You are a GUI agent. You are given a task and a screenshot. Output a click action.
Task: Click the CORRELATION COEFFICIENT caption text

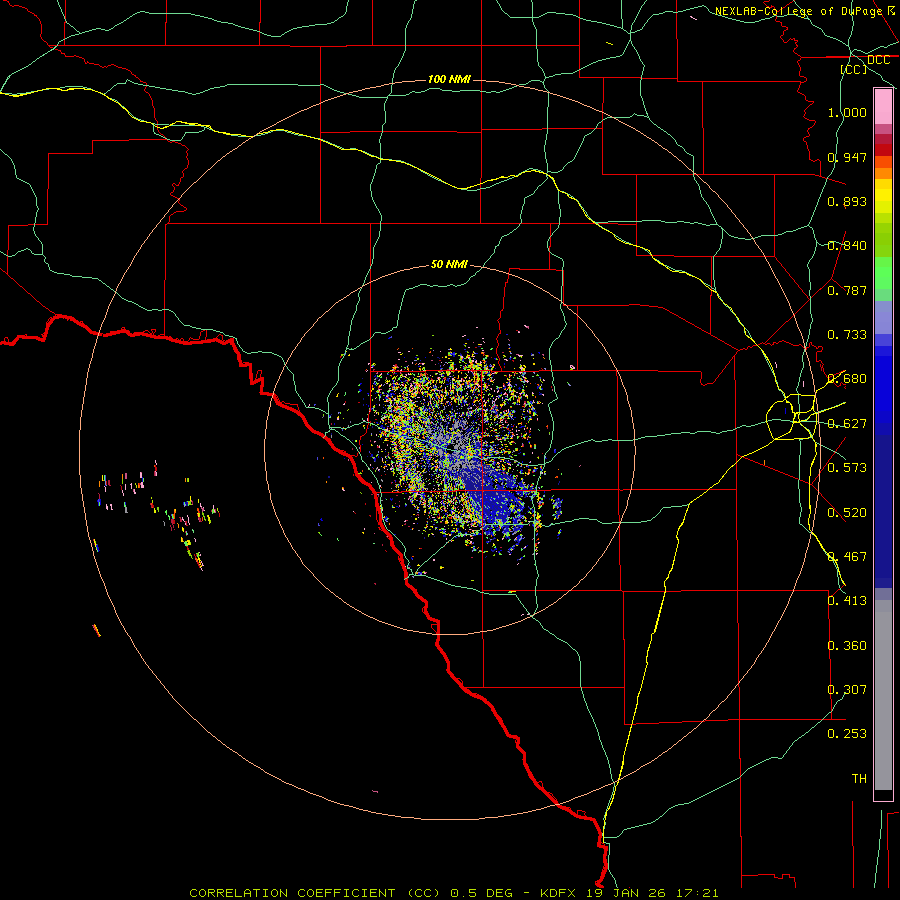click(292, 893)
